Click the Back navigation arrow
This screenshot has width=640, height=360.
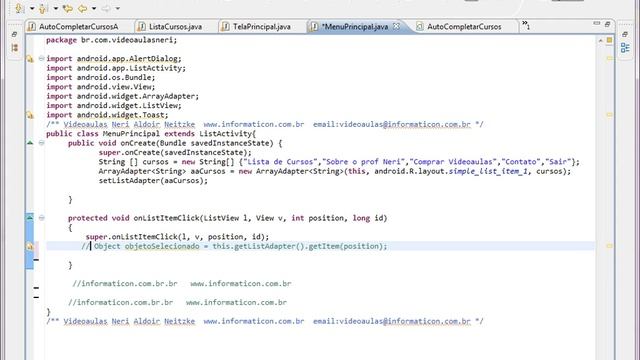point(82,8)
